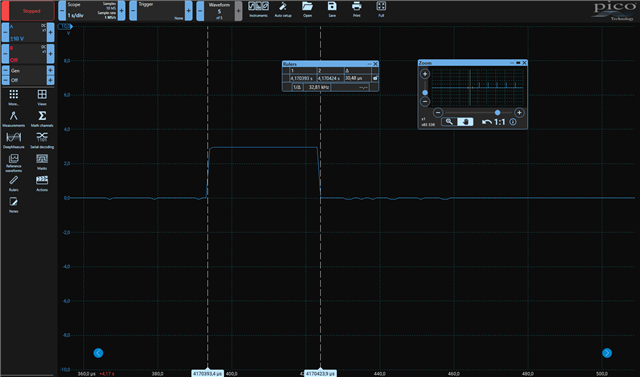Show Zoom panel info icon
This screenshot has height=377, width=640.
tap(513, 122)
